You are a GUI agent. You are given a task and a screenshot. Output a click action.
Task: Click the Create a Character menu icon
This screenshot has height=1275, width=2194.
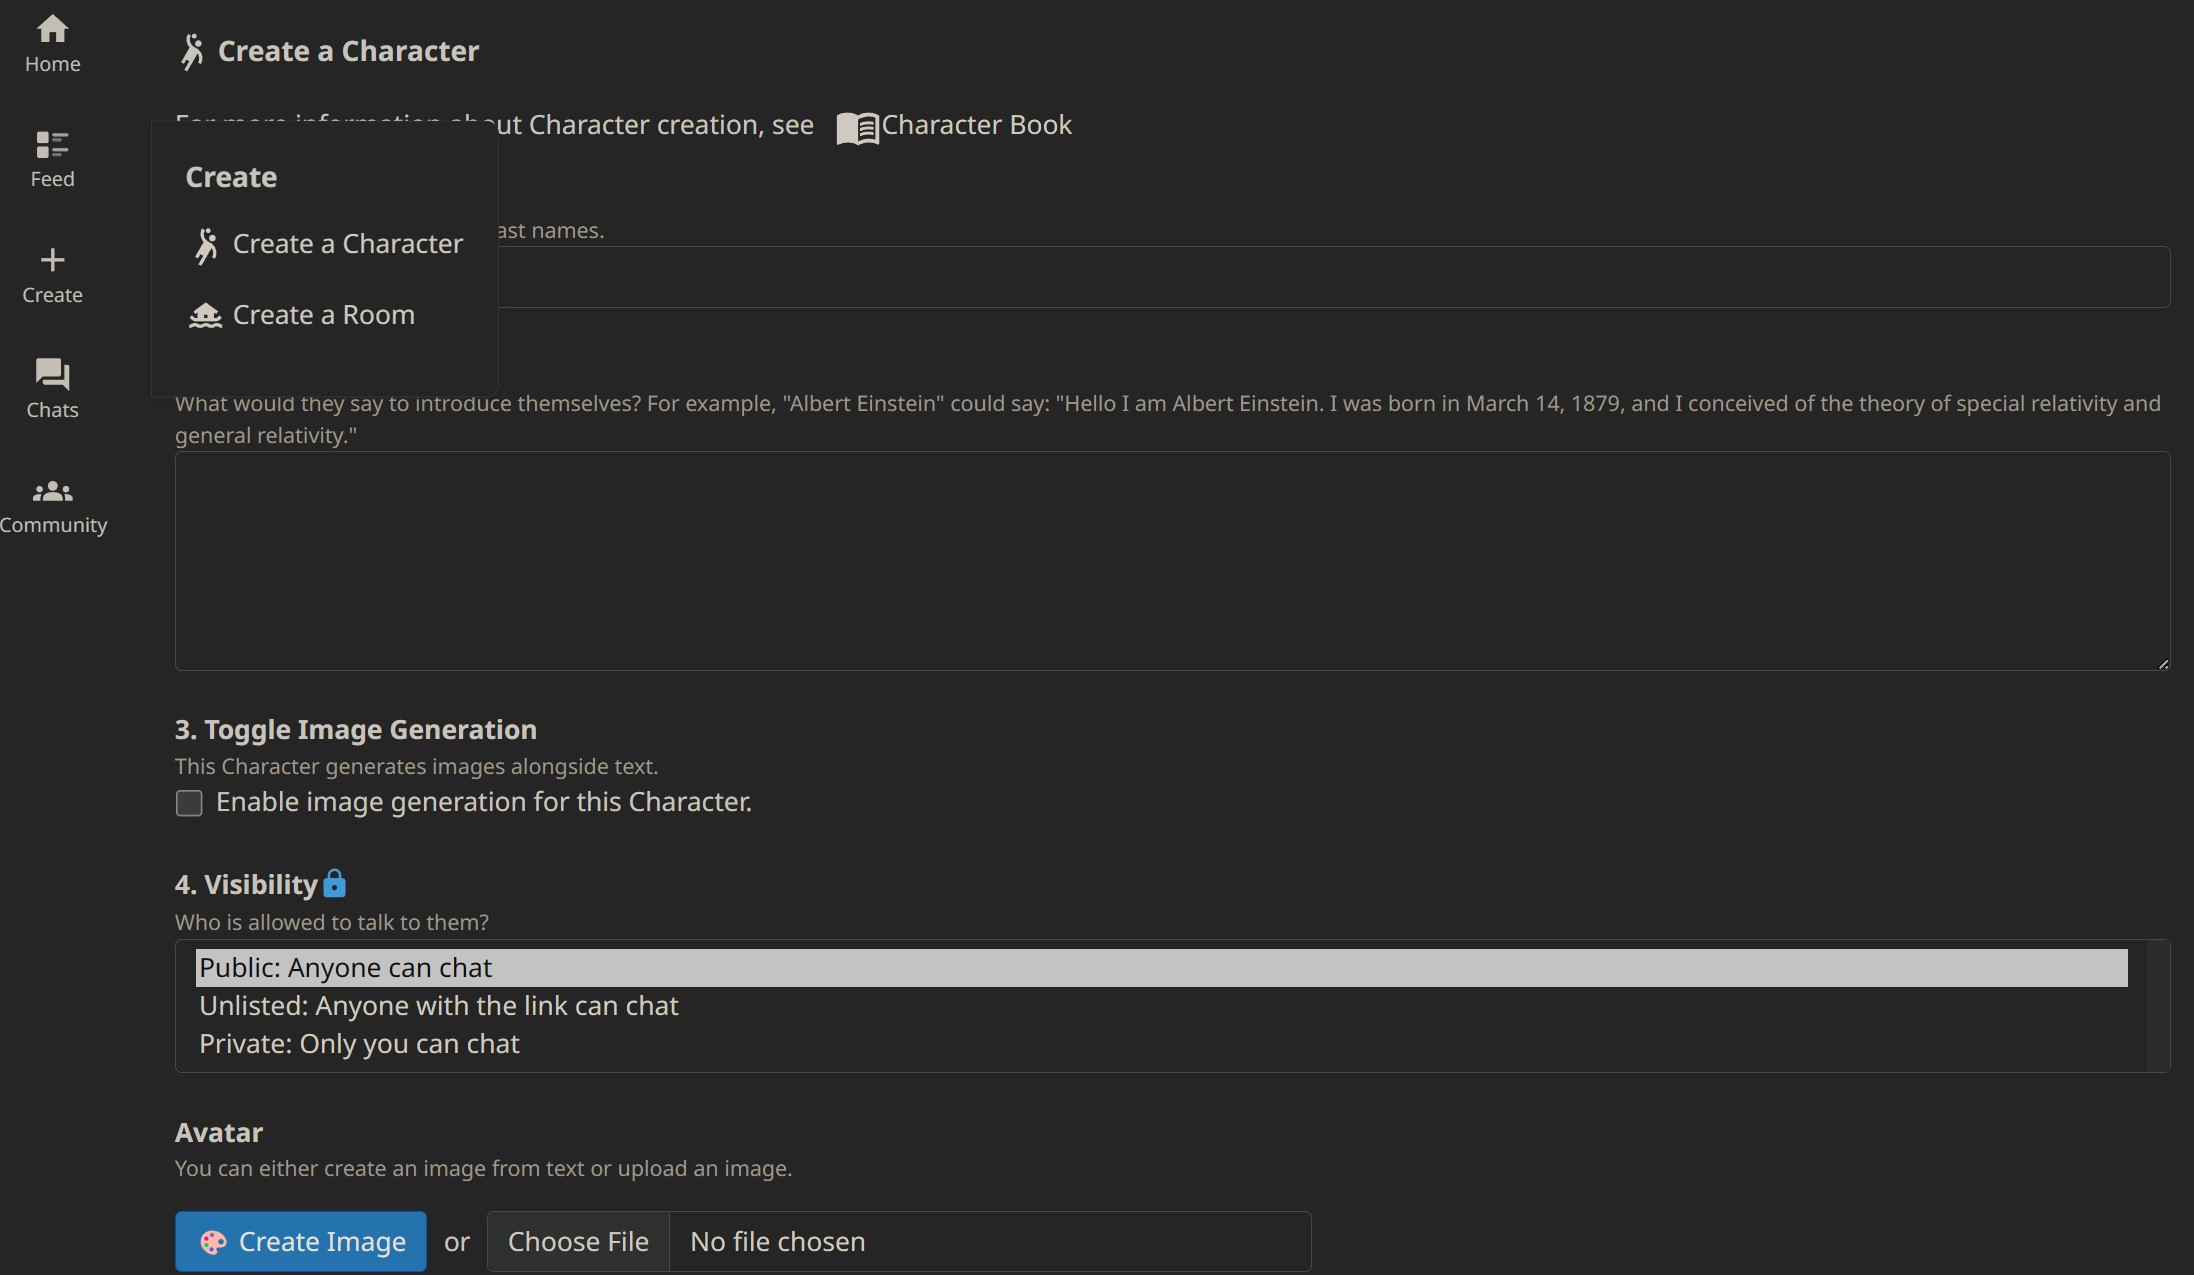tap(205, 244)
